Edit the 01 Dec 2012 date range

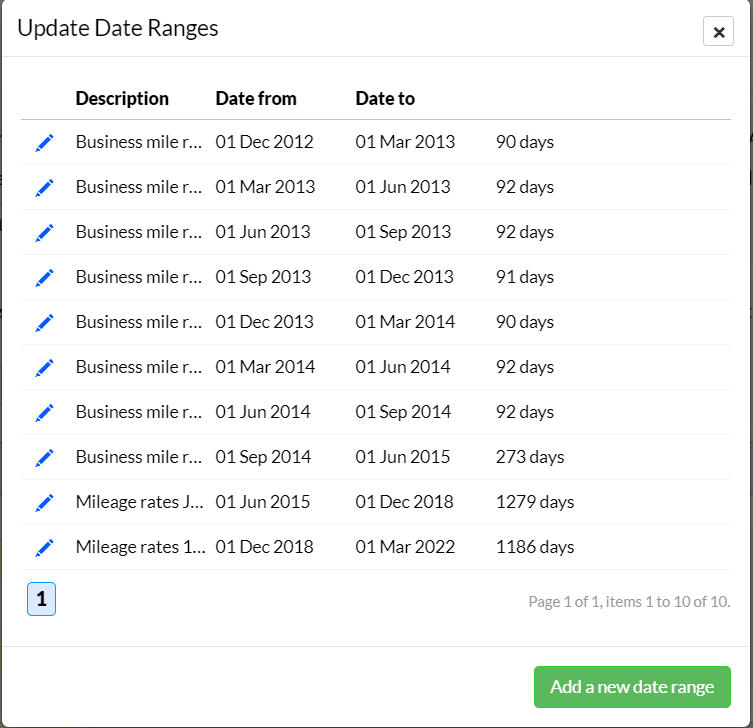coord(44,143)
